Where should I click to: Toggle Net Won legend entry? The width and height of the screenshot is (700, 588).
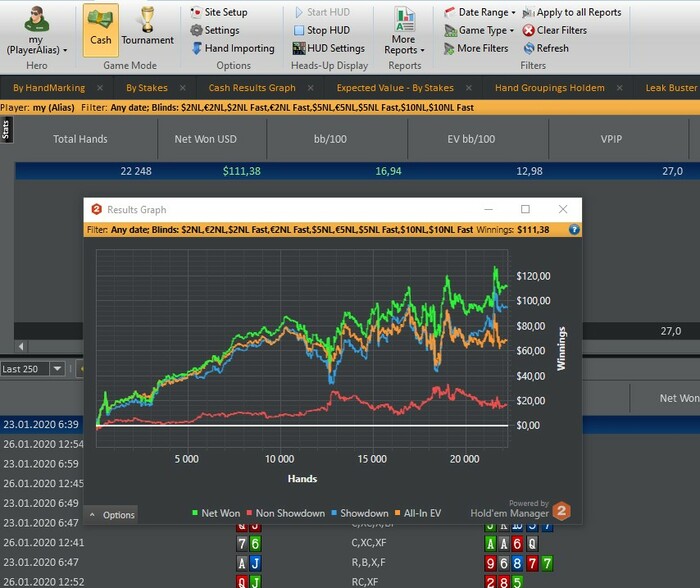pyautogui.click(x=216, y=513)
